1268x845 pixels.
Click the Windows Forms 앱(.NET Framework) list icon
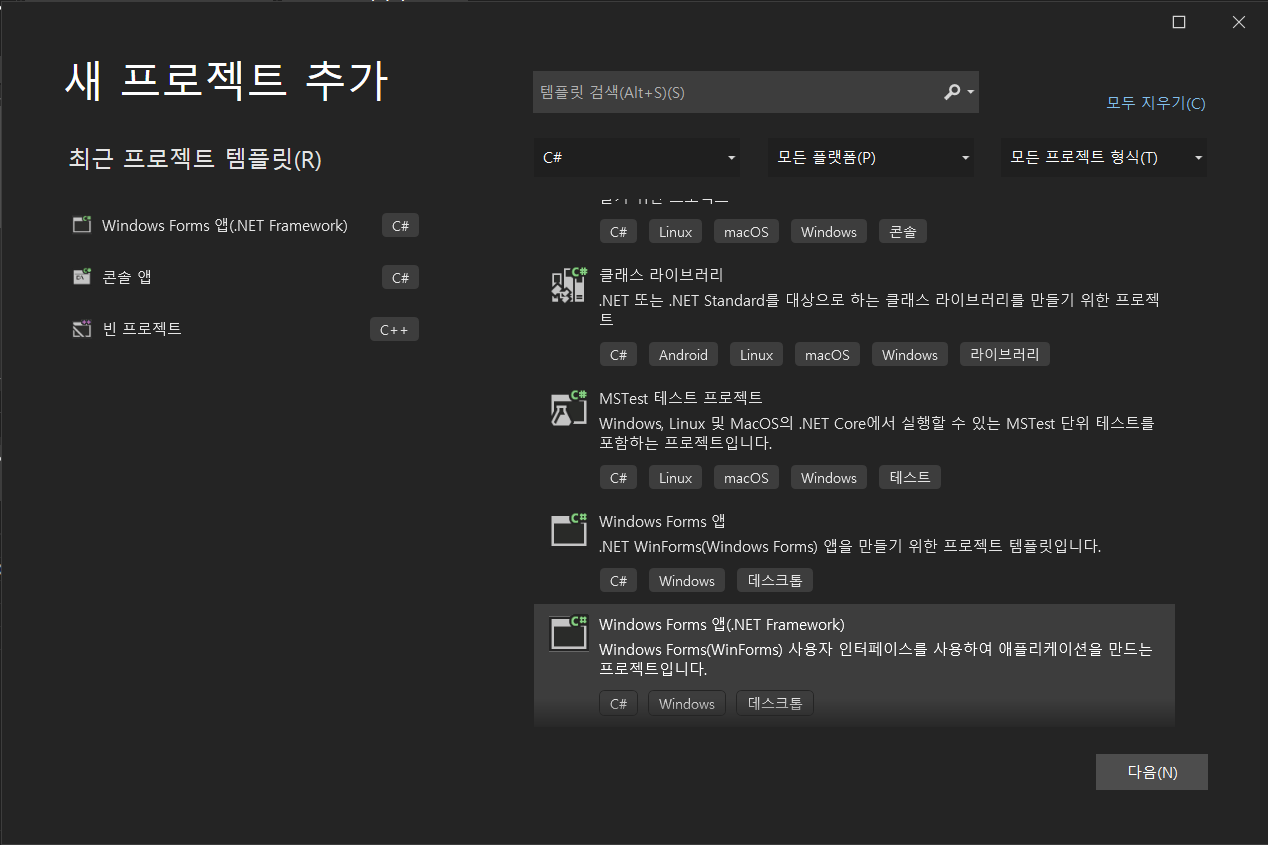click(569, 634)
